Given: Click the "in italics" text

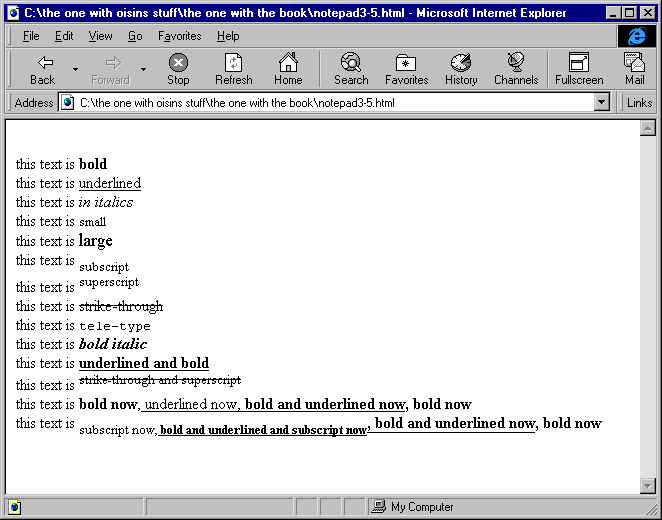Looking at the screenshot, I should (106, 202).
